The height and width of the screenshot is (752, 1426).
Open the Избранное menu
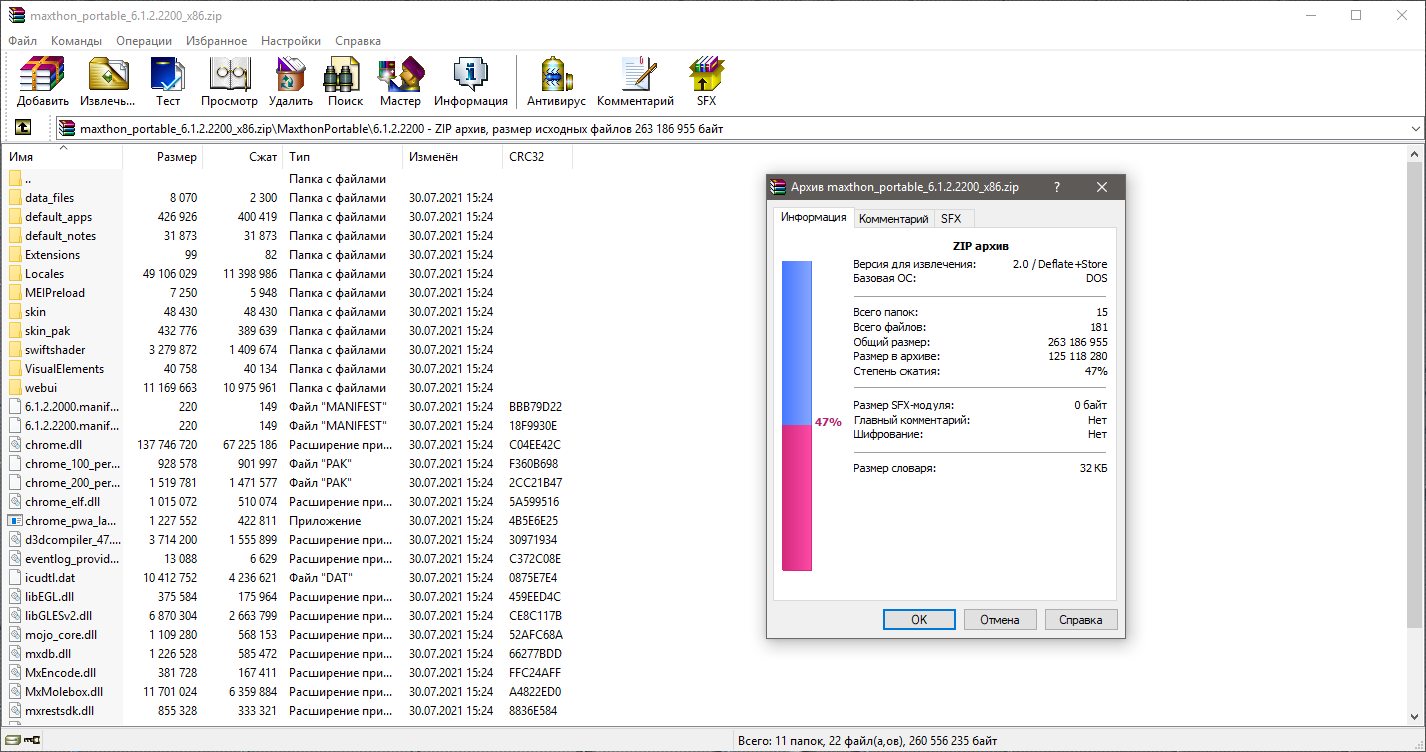[216, 41]
